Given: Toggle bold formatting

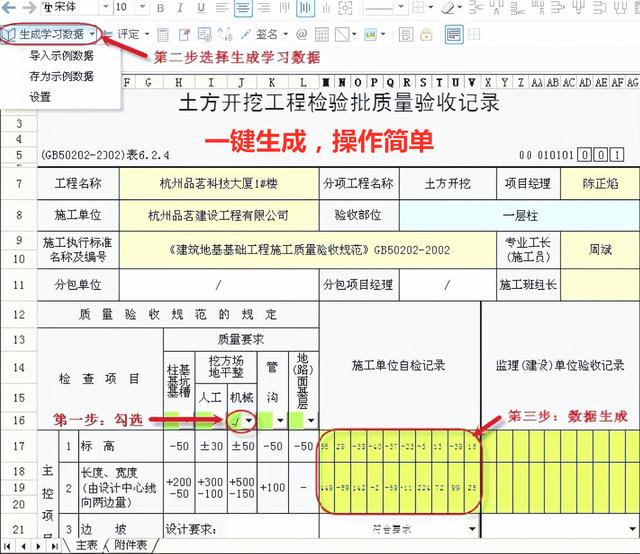Looking at the screenshot, I should pyautogui.click(x=161, y=8).
